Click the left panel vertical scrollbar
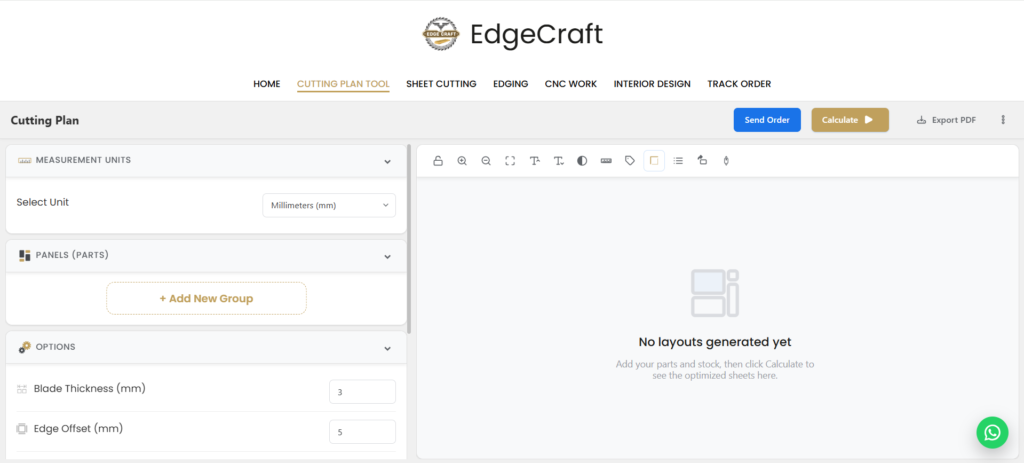 pos(409,239)
